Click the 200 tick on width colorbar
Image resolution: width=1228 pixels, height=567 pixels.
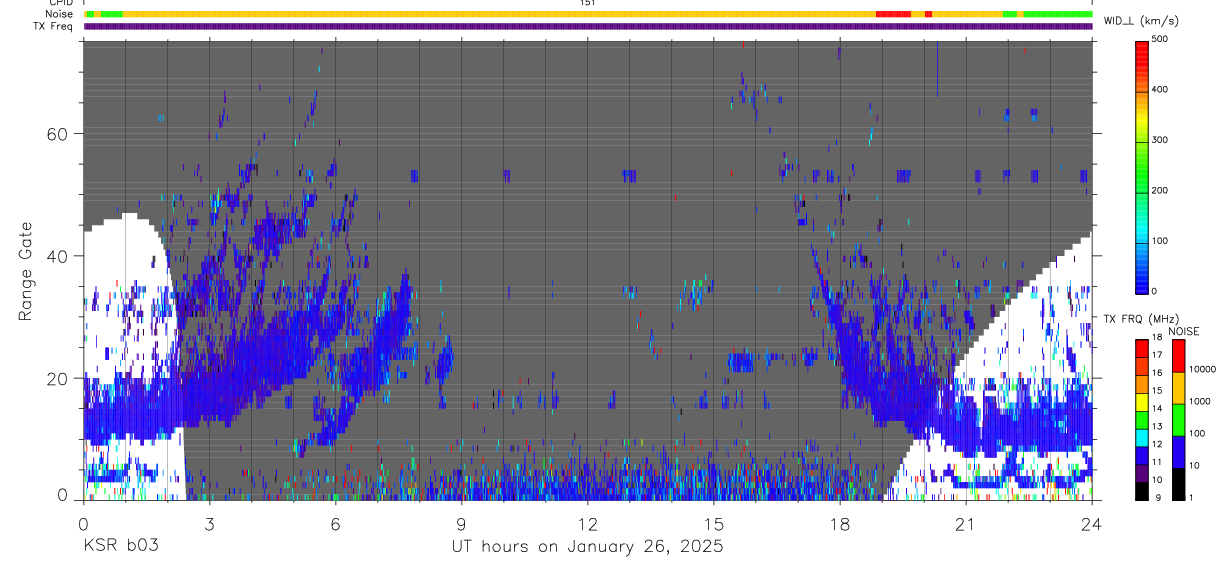click(1161, 190)
